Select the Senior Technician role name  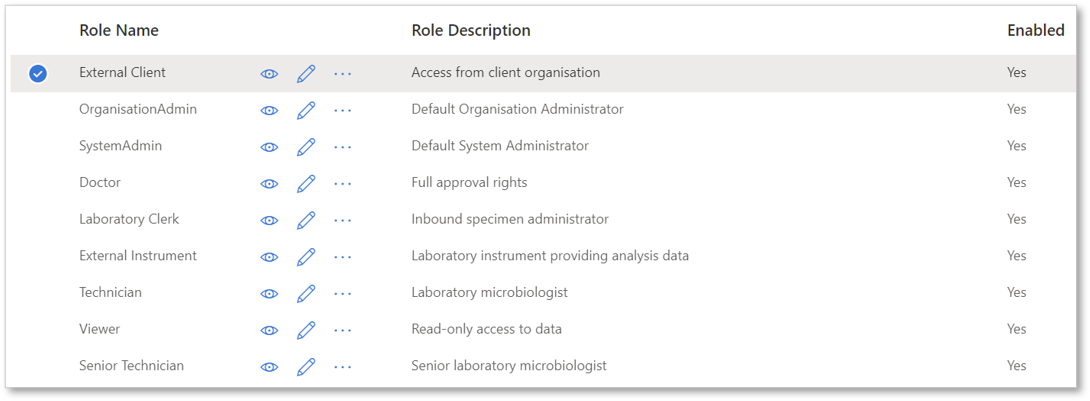(x=131, y=366)
